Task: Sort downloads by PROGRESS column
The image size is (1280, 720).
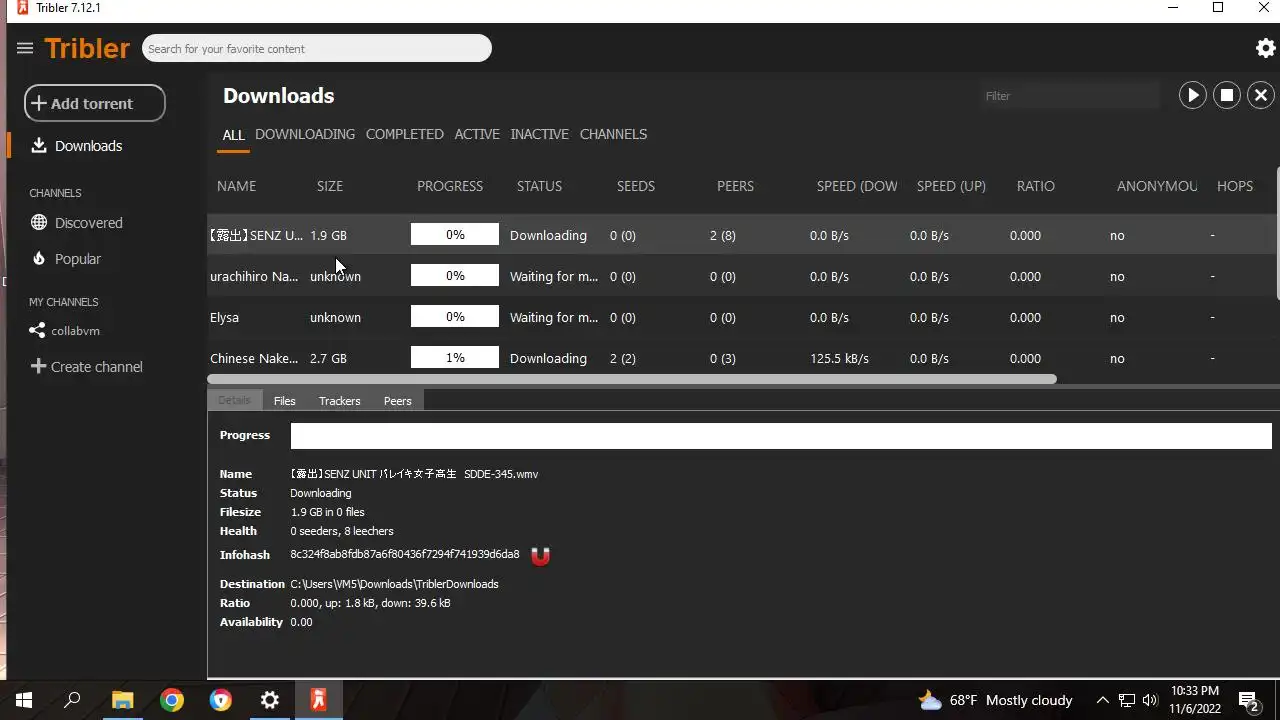Action: tap(450, 186)
